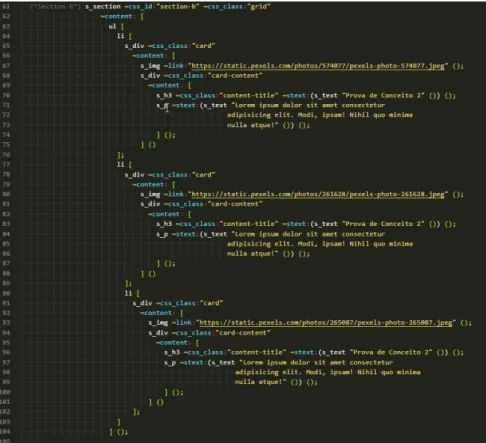Select line number 77 in gutter
Image resolution: width=486 pixels, height=443 pixels.
coord(6,164)
